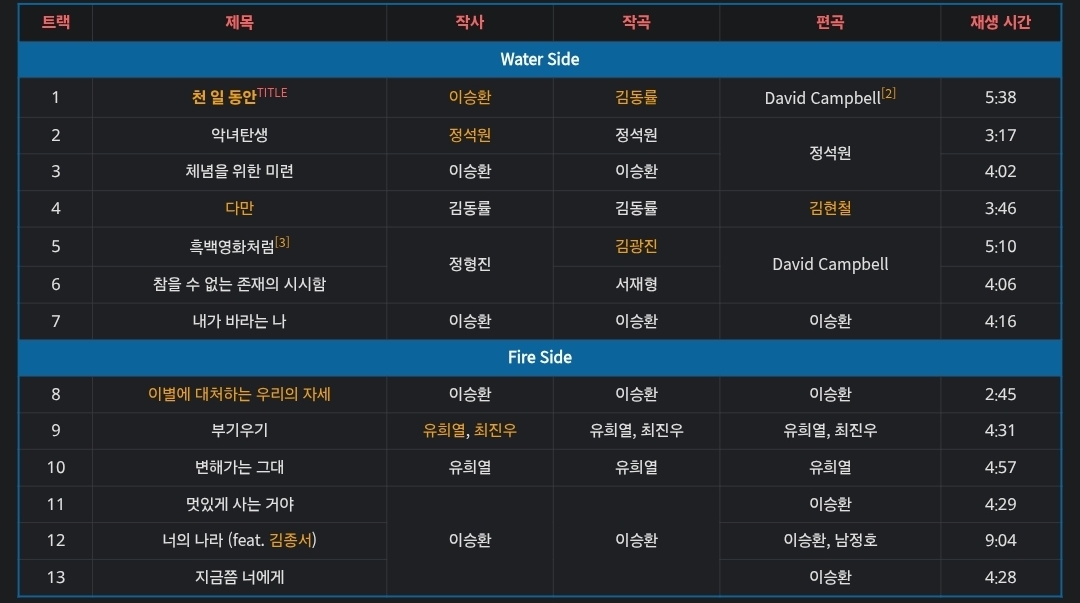Click the 9:04 duration cell
1080x603 pixels.
click(1000, 540)
